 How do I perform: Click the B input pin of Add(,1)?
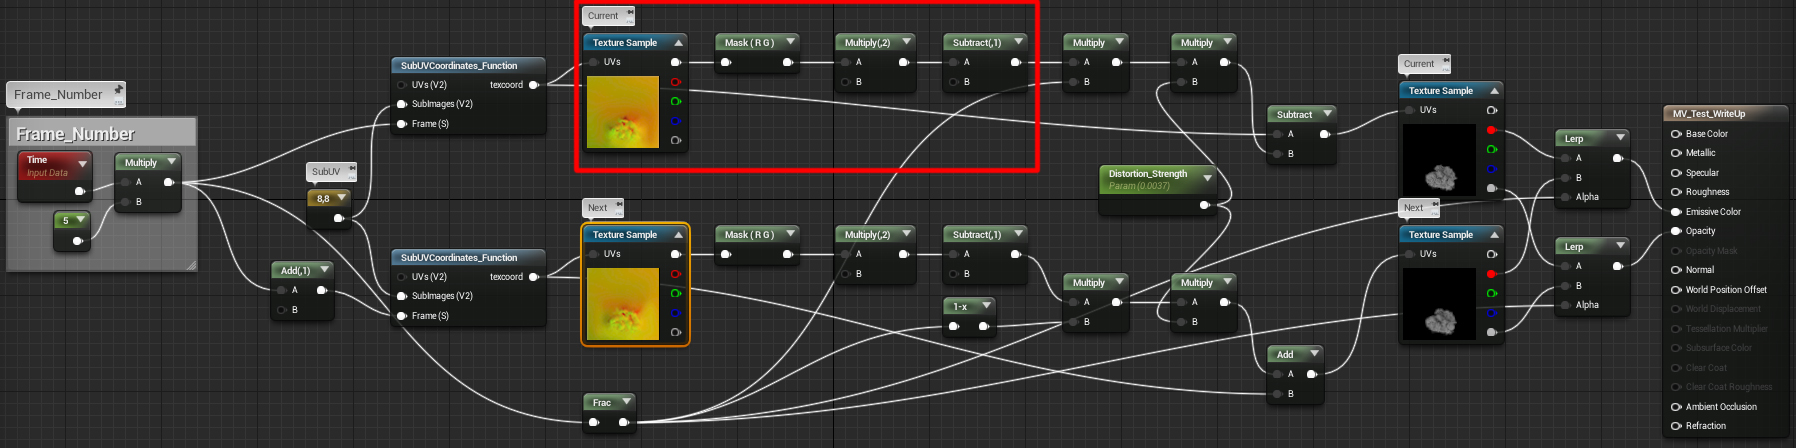click(x=282, y=310)
